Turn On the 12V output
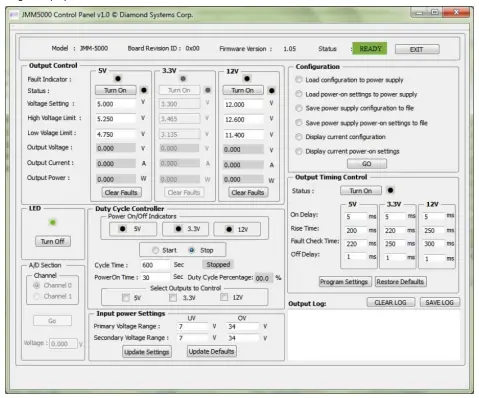Viewport: 479px width, 398px height. pyautogui.click(x=243, y=90)
